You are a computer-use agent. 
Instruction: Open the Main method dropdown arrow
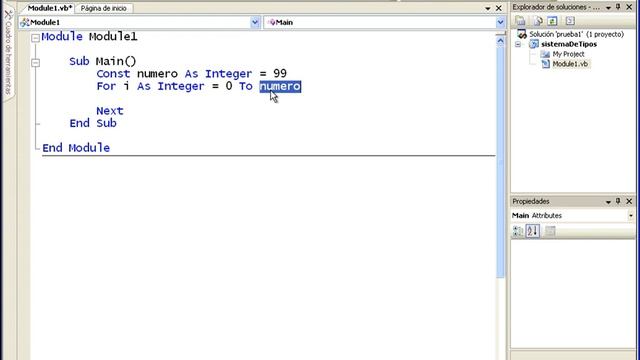tap(500, 22)
